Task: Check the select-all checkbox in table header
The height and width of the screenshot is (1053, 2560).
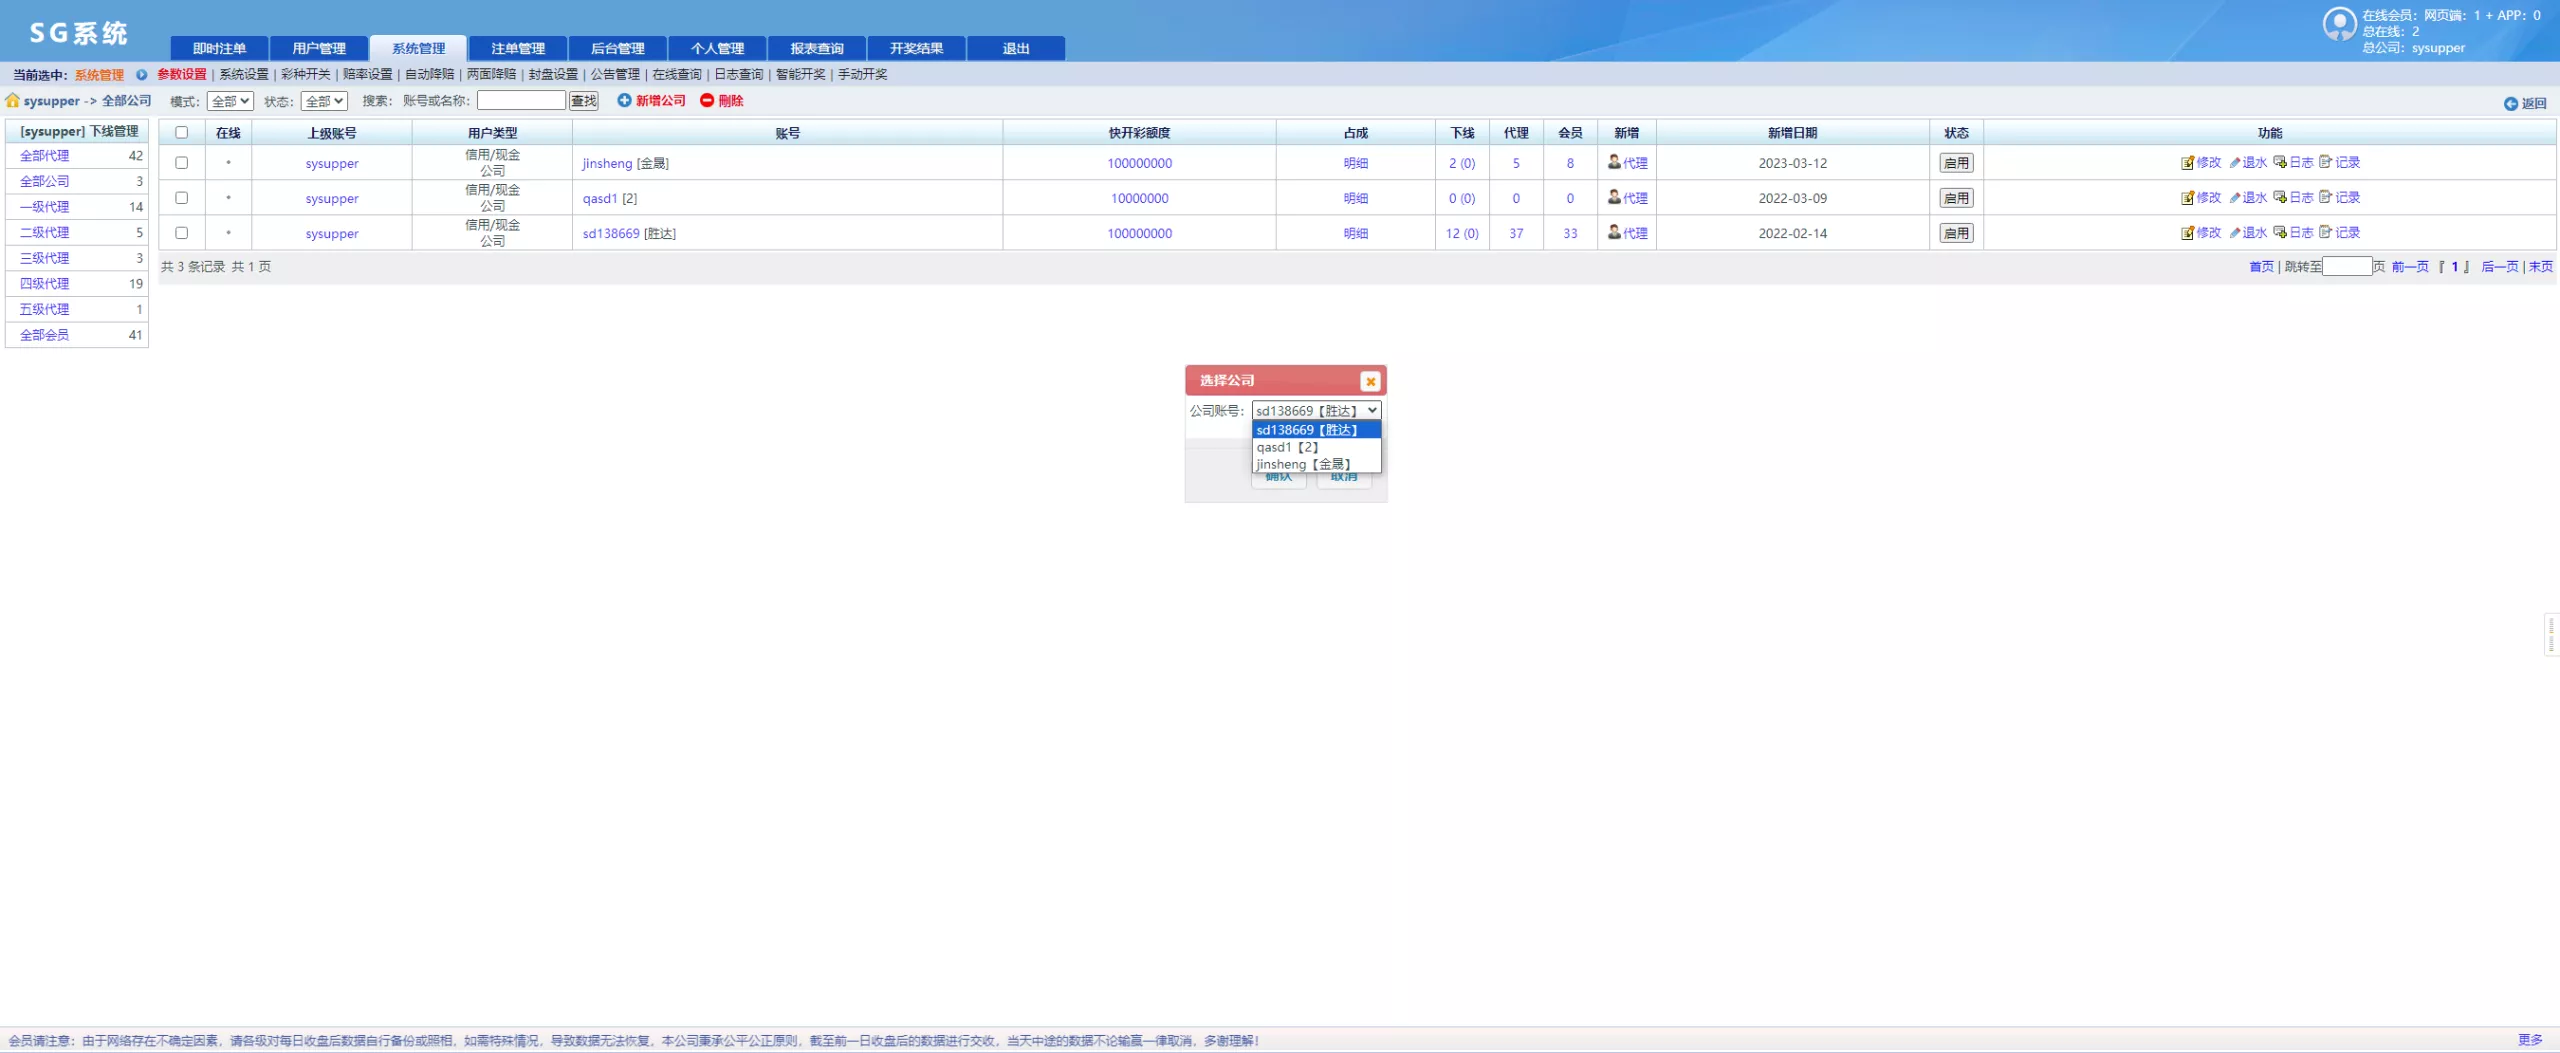Action: 181,133
